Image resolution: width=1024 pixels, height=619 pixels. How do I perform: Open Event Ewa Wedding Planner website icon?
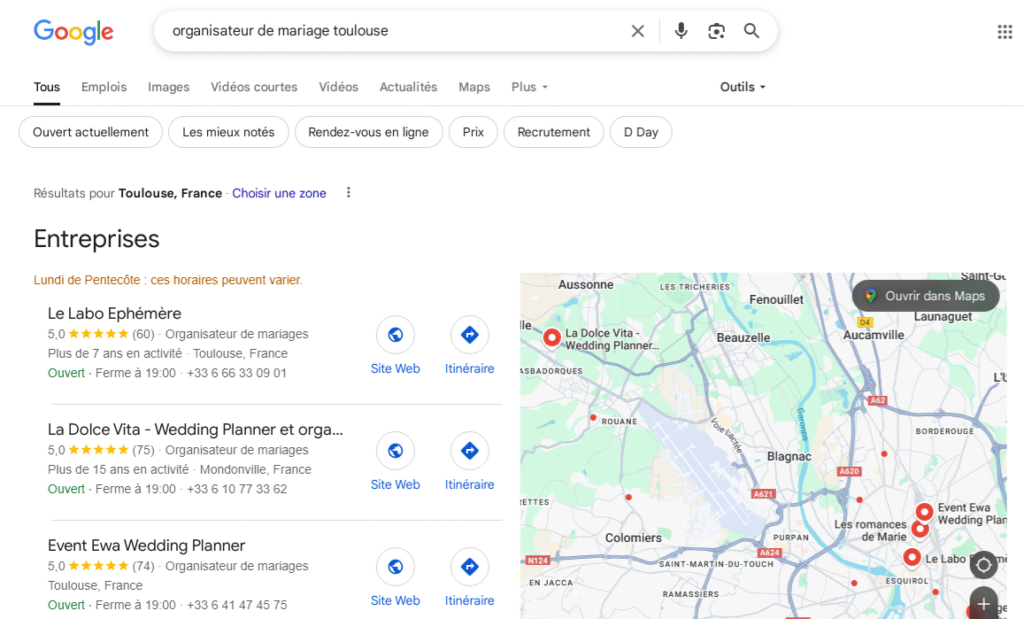click(x=395, y=567)
